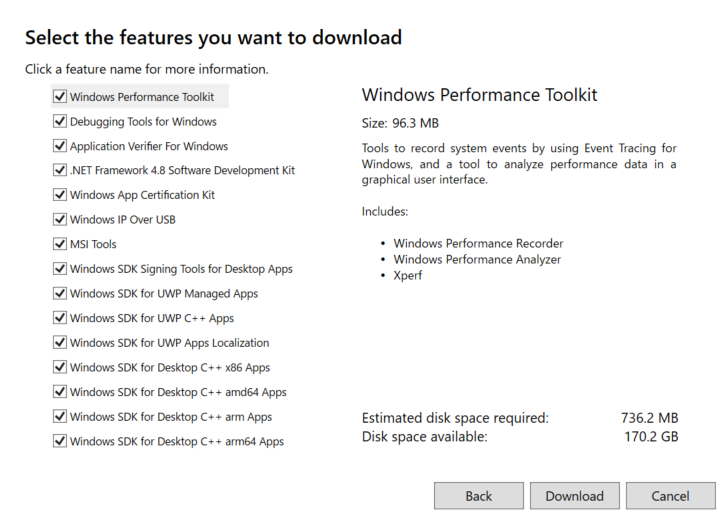Uncheck Windows SDK for UWP Managed Apps
717x514 pixels.
60,294
